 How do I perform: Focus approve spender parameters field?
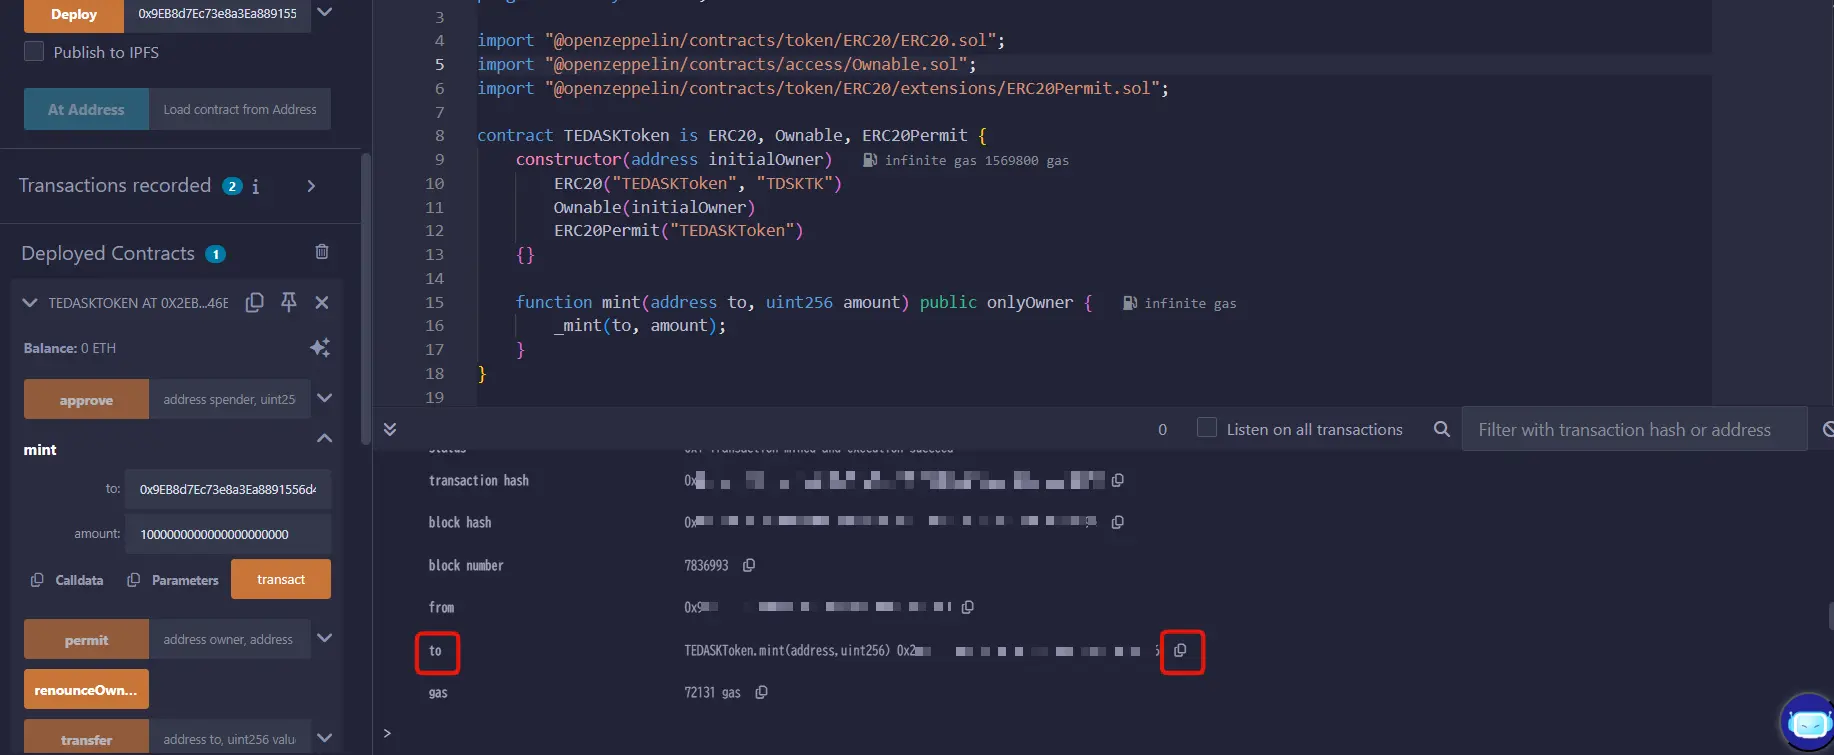click(x=230, y=399)
